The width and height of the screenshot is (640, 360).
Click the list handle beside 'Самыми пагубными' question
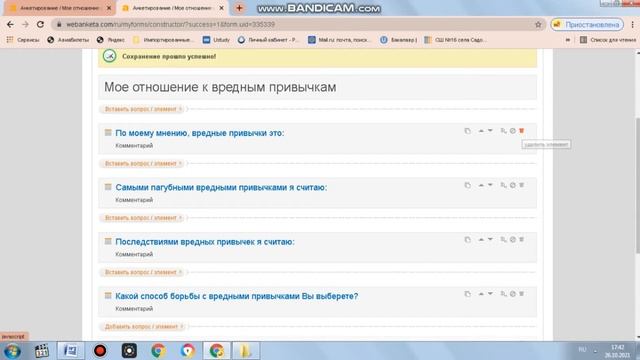click(x=108, y=187)
